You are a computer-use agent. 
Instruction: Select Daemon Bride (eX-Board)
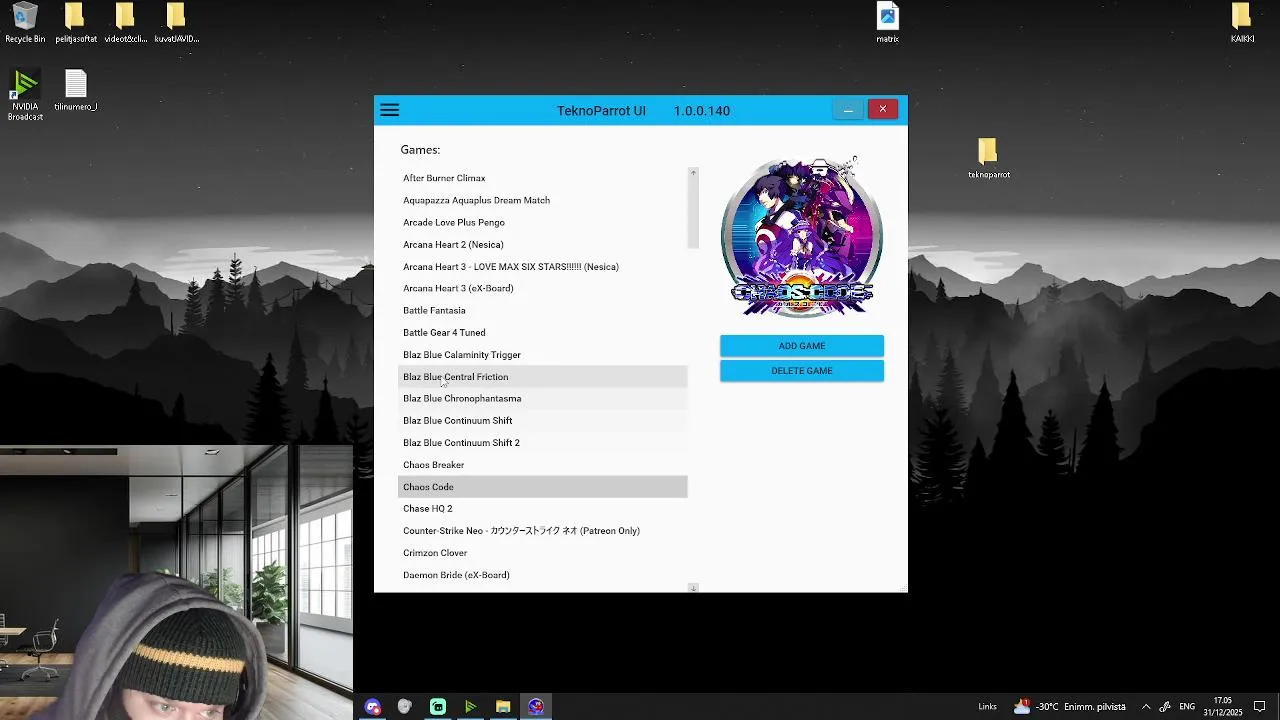(543, 575)
